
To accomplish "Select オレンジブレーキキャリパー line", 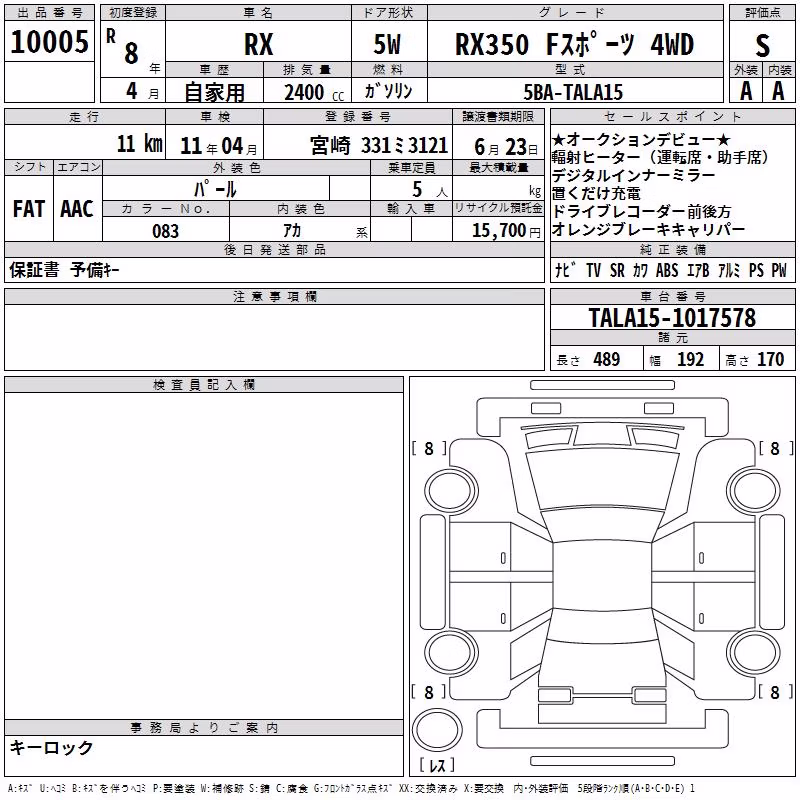I will (648, 230).
